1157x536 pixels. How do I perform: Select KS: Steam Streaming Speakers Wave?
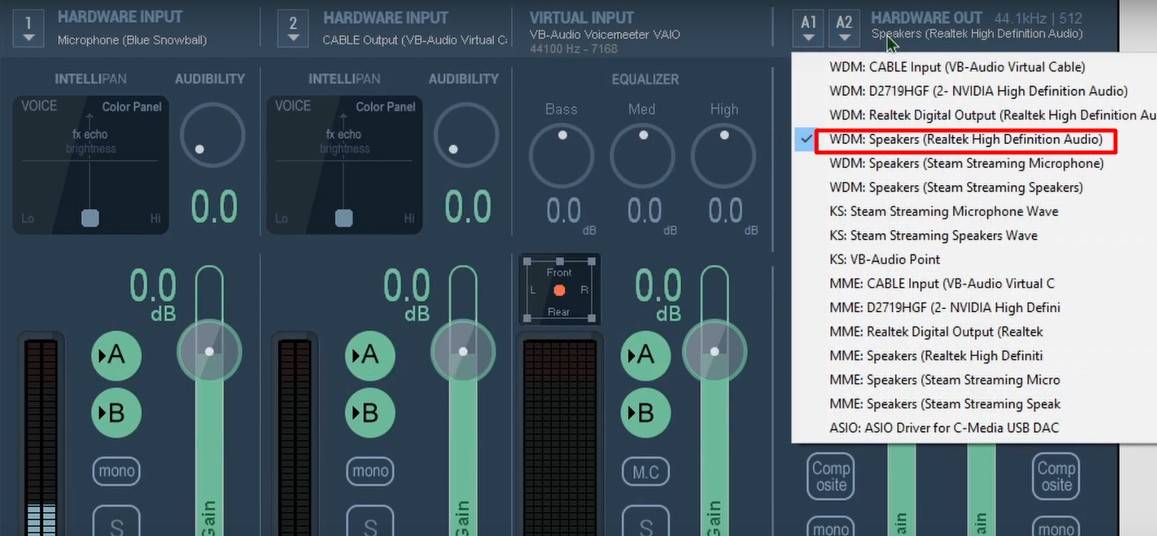pyautogui.click(x=974, y=236)
